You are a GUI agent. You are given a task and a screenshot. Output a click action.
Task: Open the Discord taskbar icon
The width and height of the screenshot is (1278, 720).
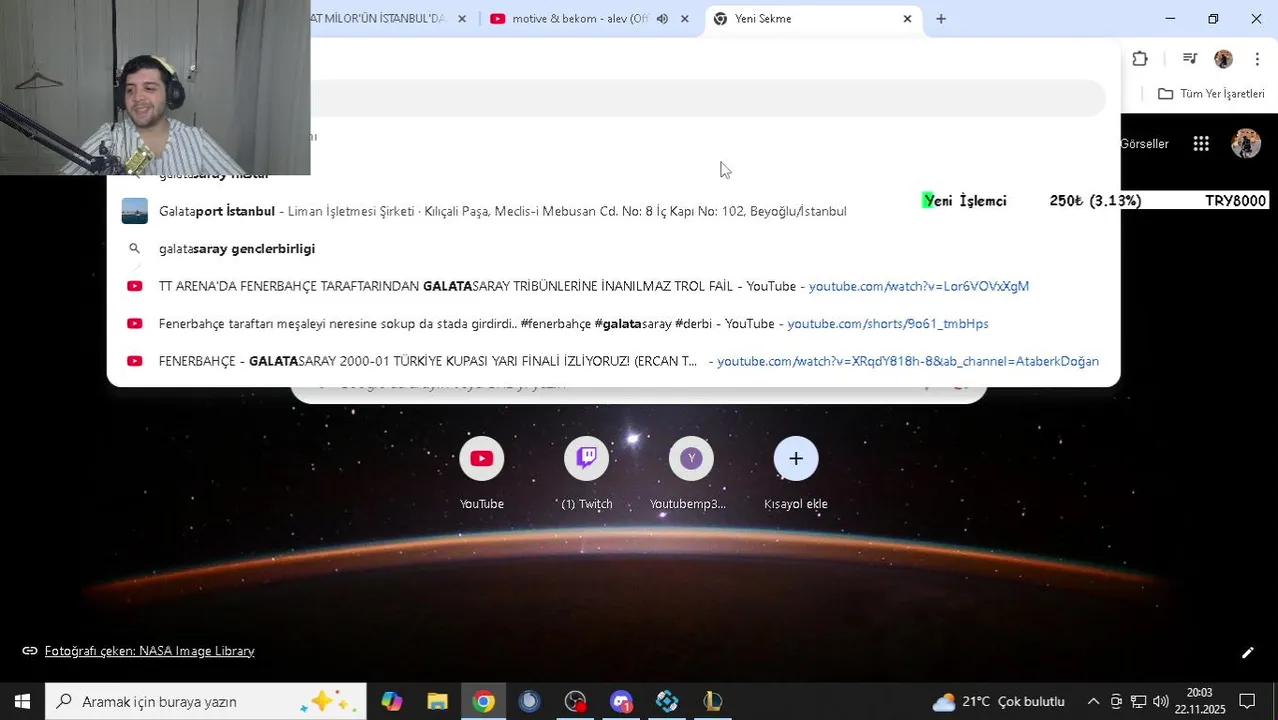621,701
